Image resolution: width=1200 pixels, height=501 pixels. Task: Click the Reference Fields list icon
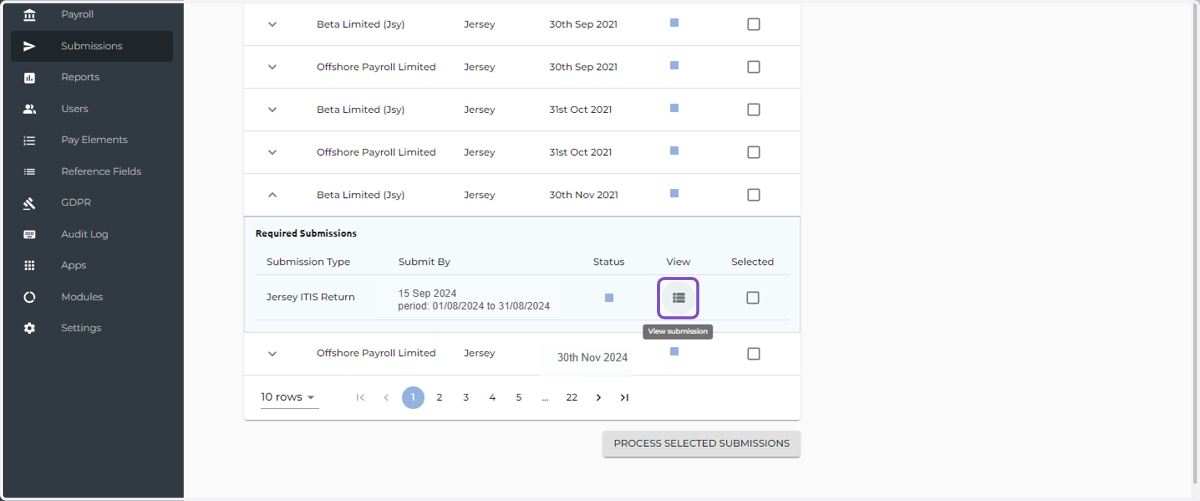(29, 171)
